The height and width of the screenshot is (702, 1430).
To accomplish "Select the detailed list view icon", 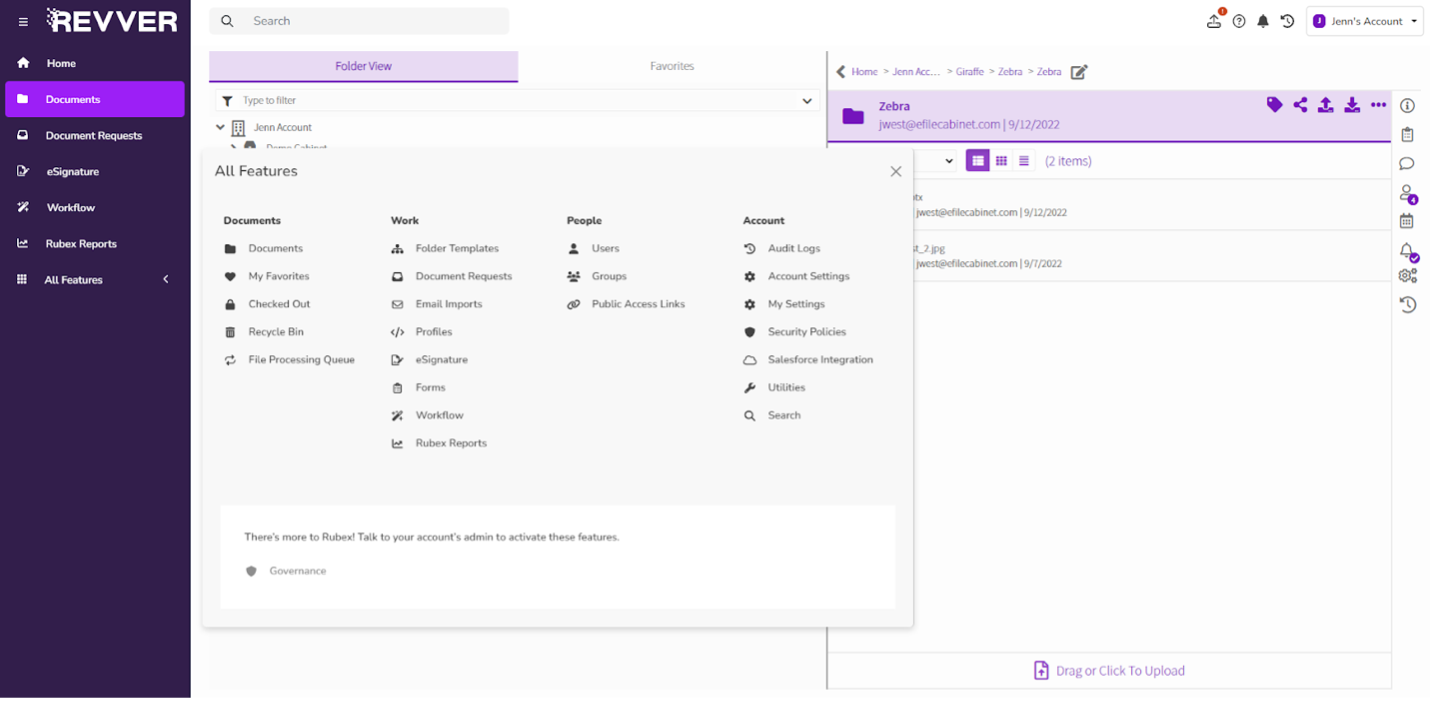I will [x=977, y=161].
